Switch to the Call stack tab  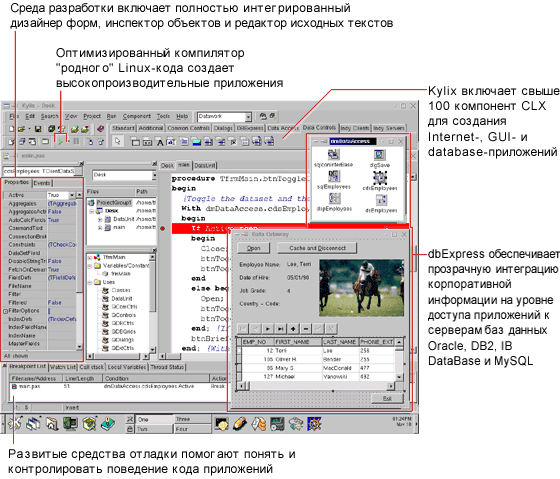(92, 367)
